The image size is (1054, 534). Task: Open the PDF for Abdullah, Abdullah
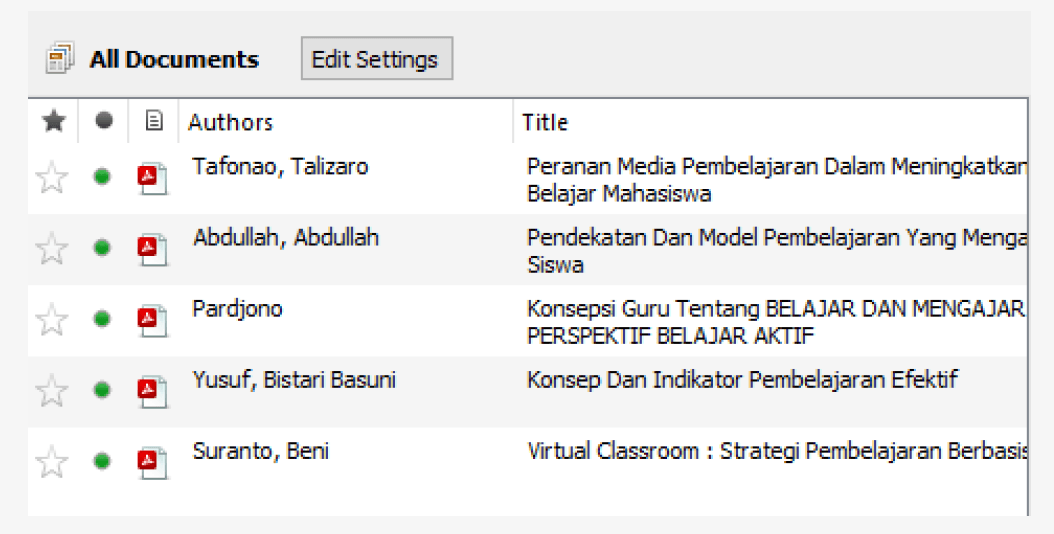tap(151, 250)
